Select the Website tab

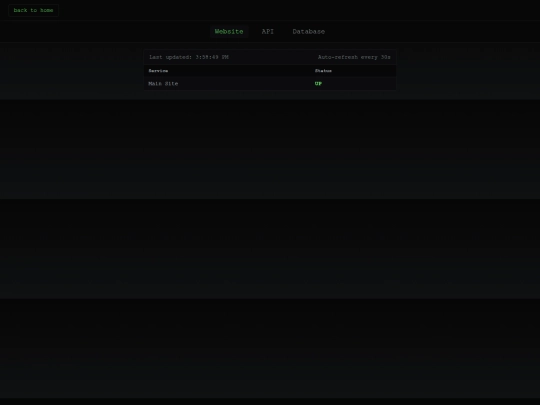click(x=229, y=32)
